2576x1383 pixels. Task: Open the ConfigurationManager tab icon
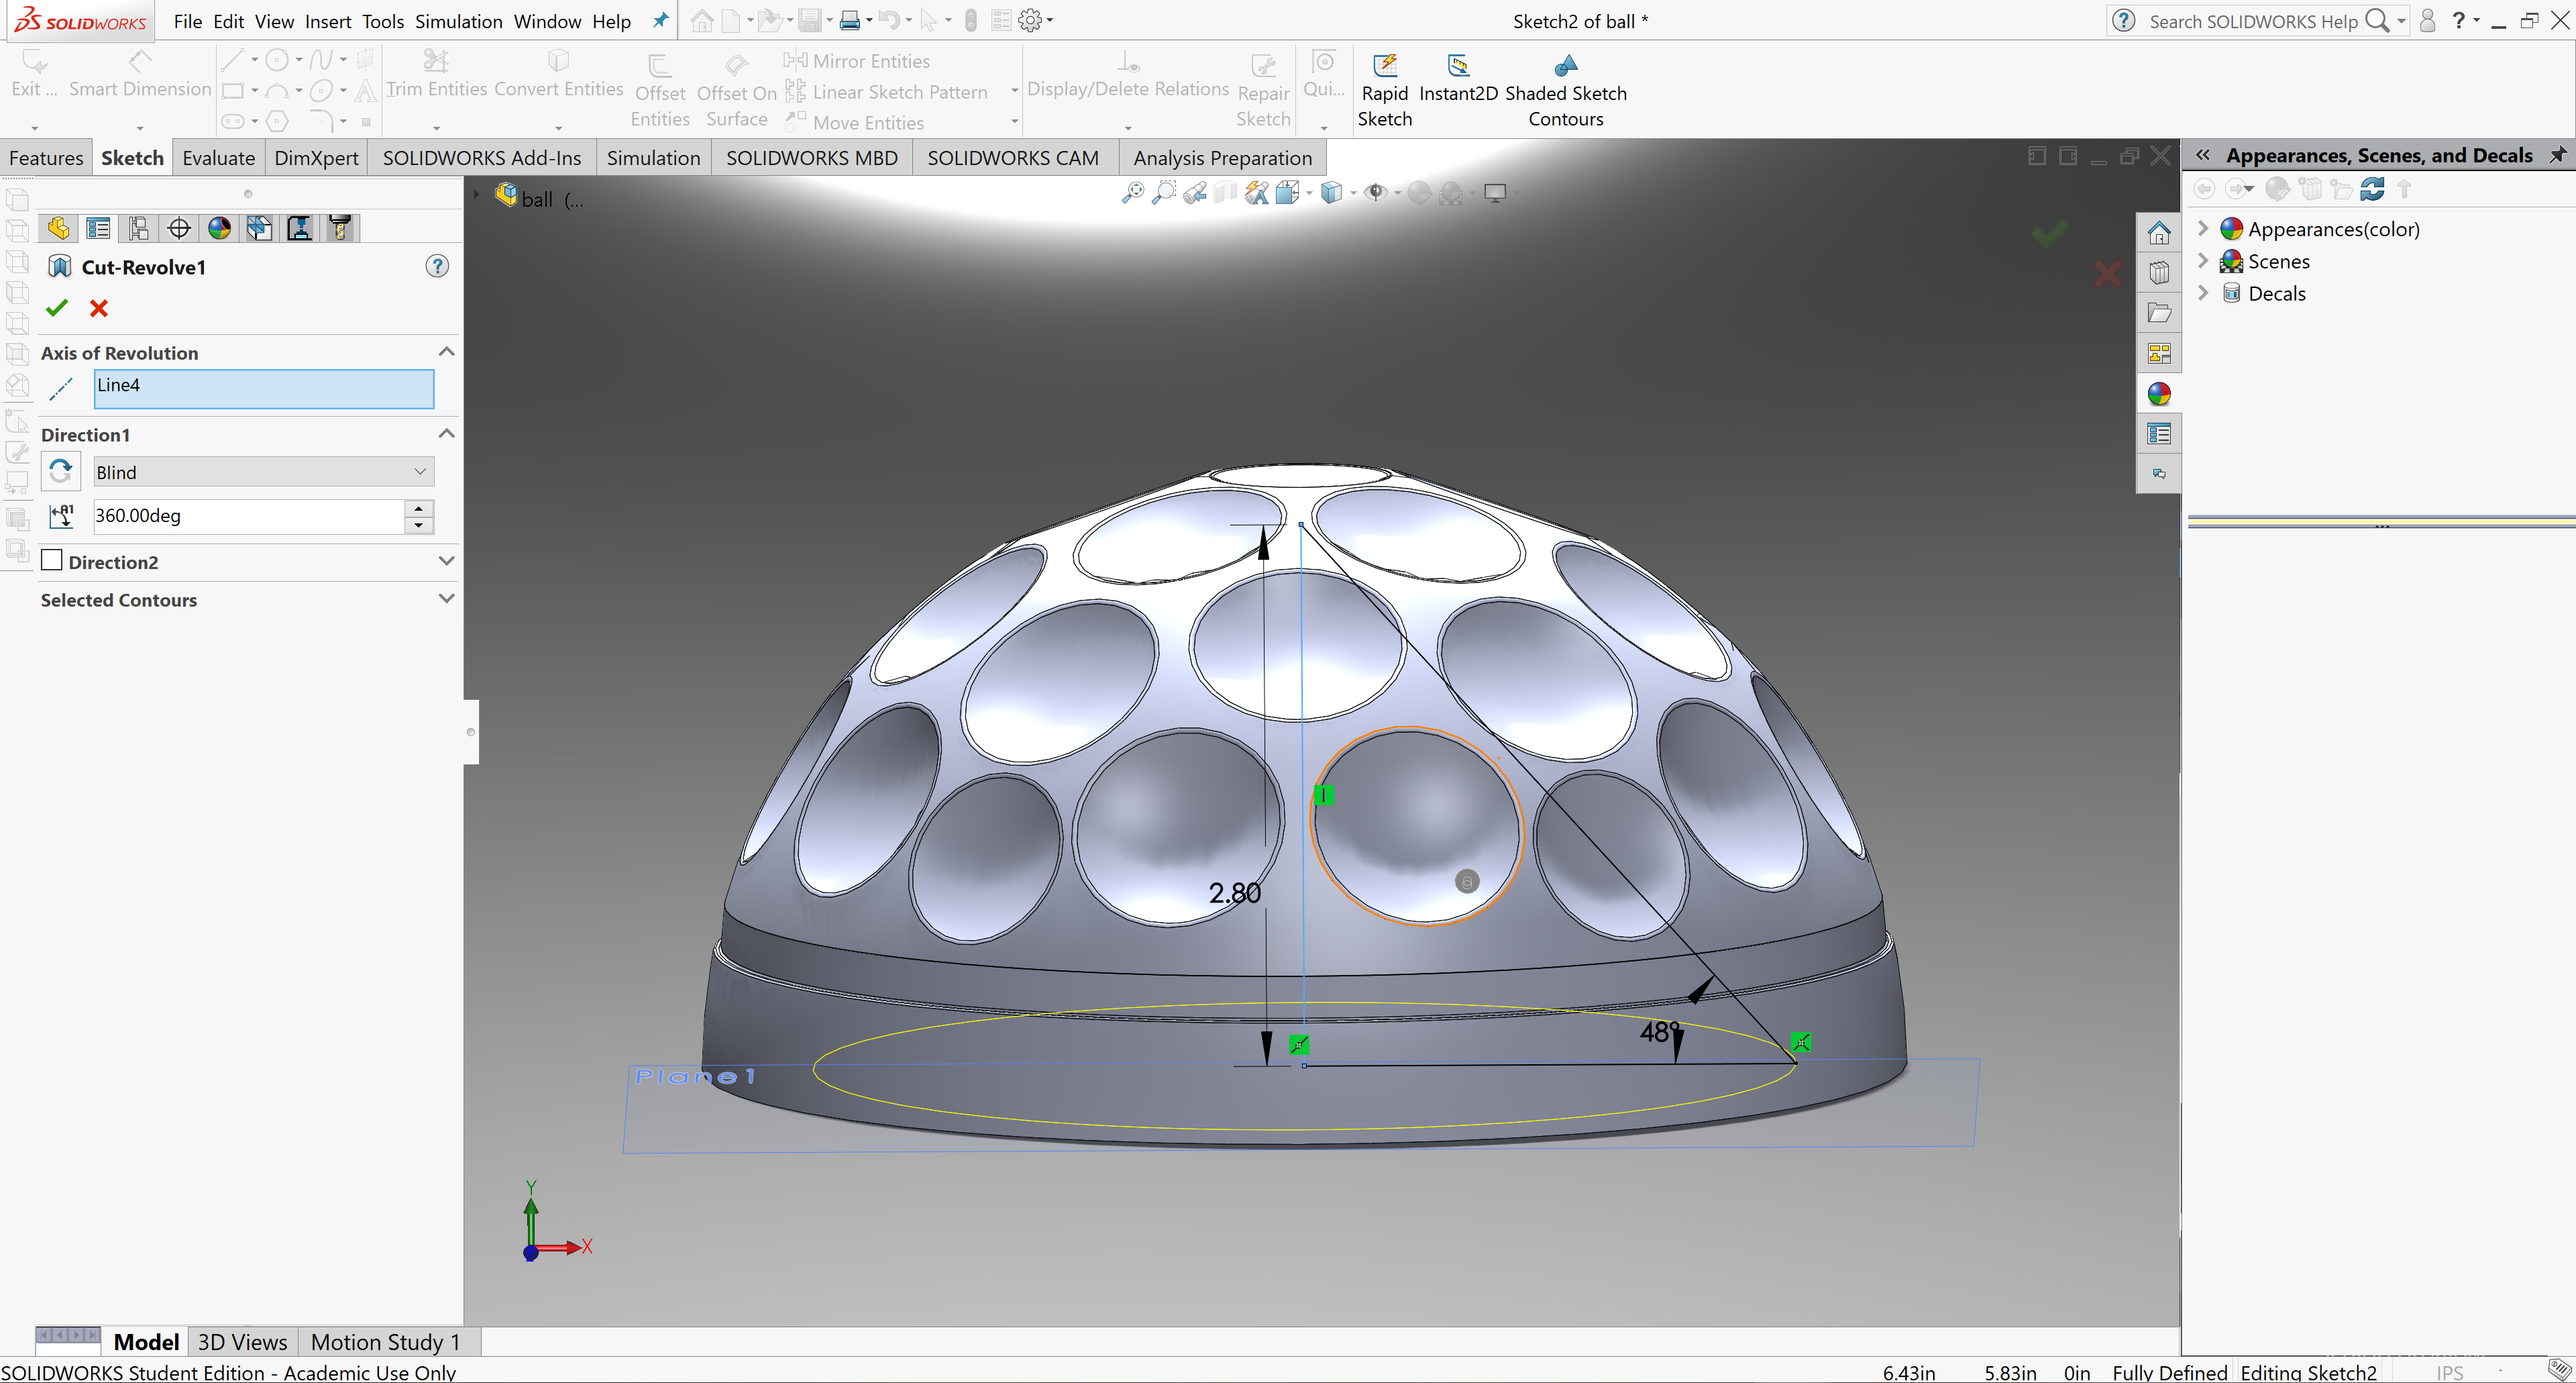[139, 228]
